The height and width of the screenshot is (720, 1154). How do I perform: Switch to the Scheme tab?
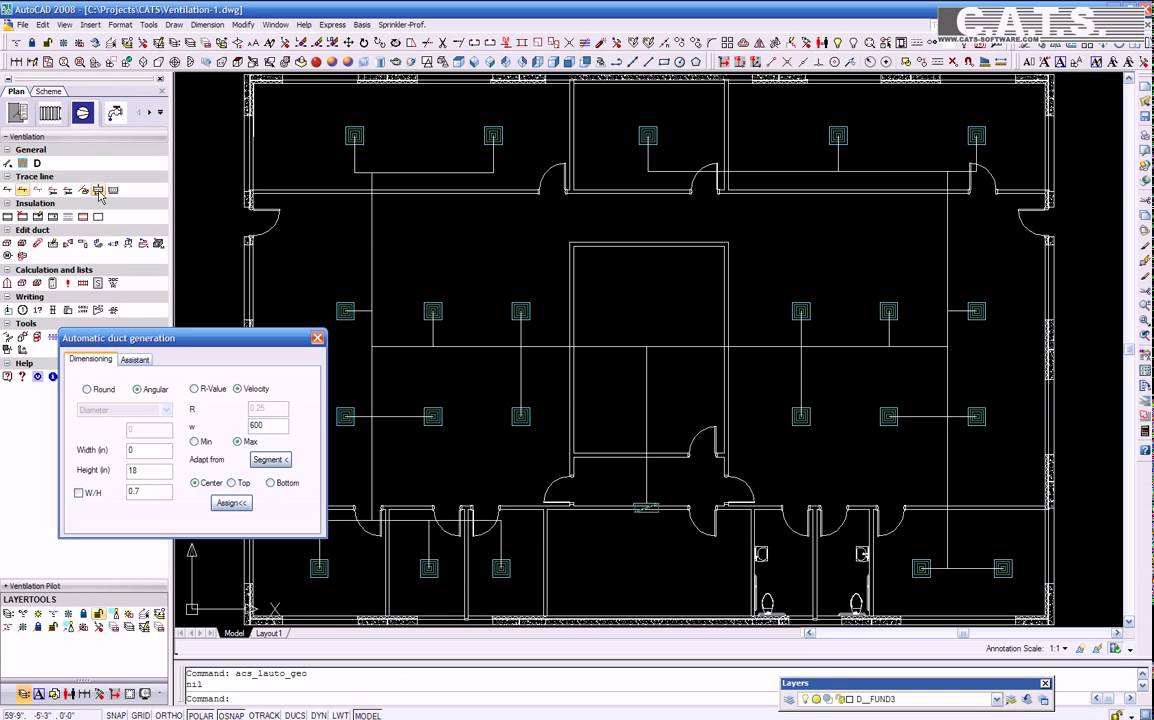coord(49,91)
